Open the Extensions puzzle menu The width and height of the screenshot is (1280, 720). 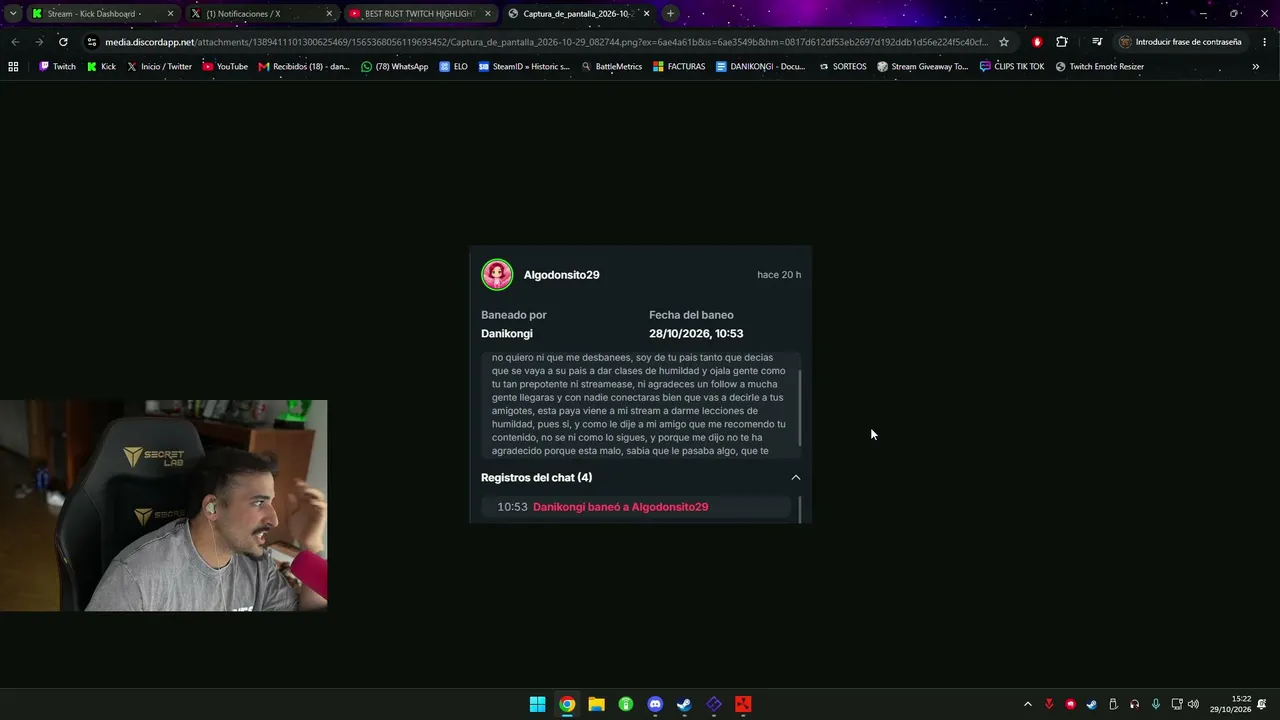pyautogui.click(x=1062, y=42)
